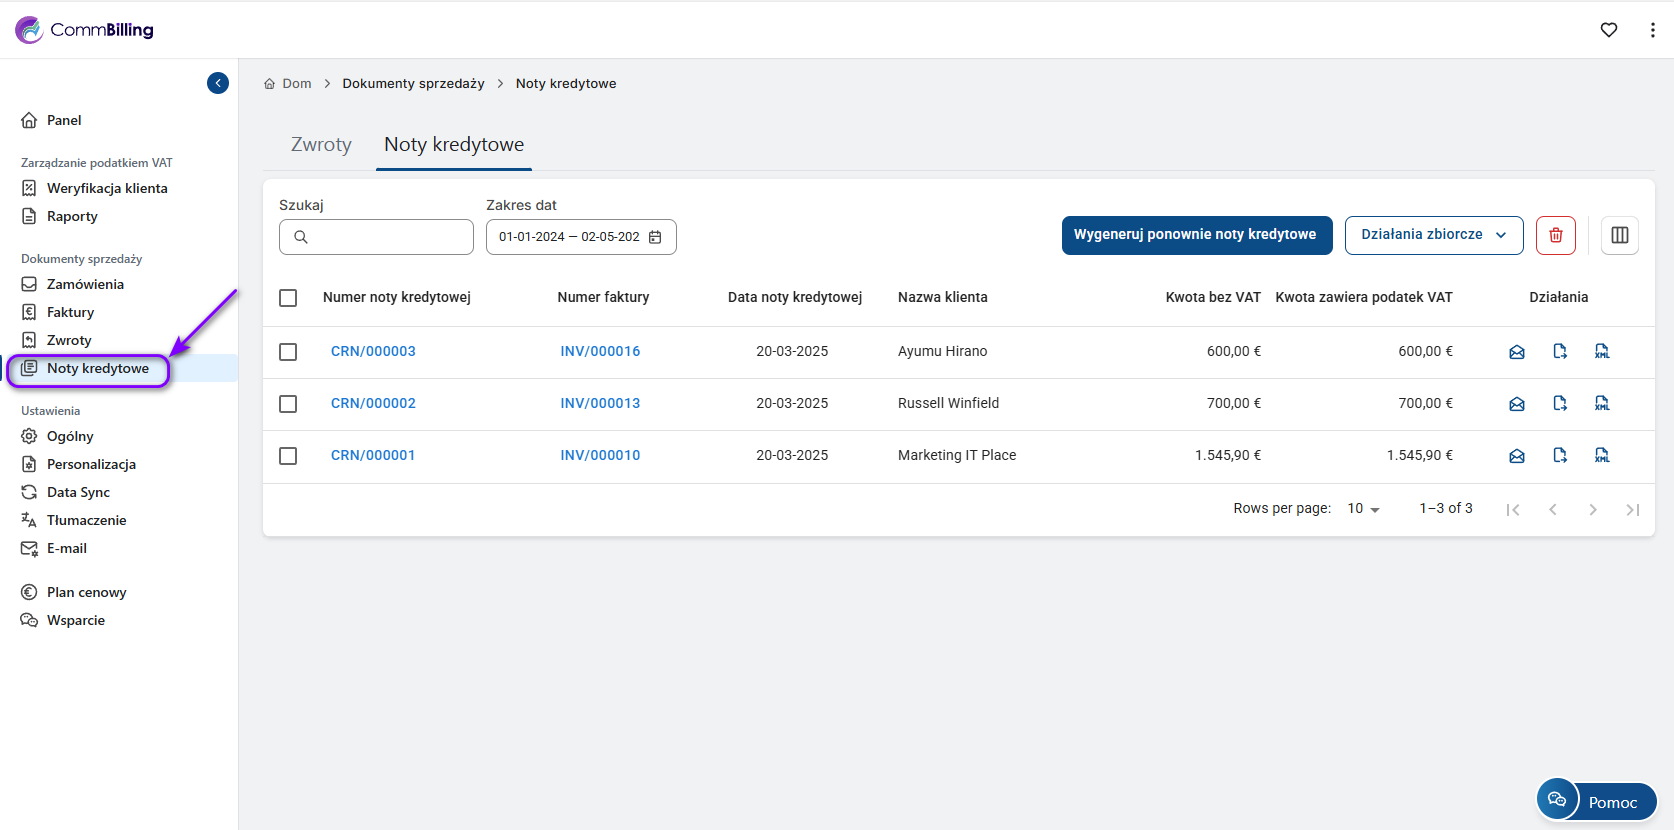This screenshot has height=830, width=1674.
Task: Collapse the sidebar with the arrow button
Action: point(218,83)
